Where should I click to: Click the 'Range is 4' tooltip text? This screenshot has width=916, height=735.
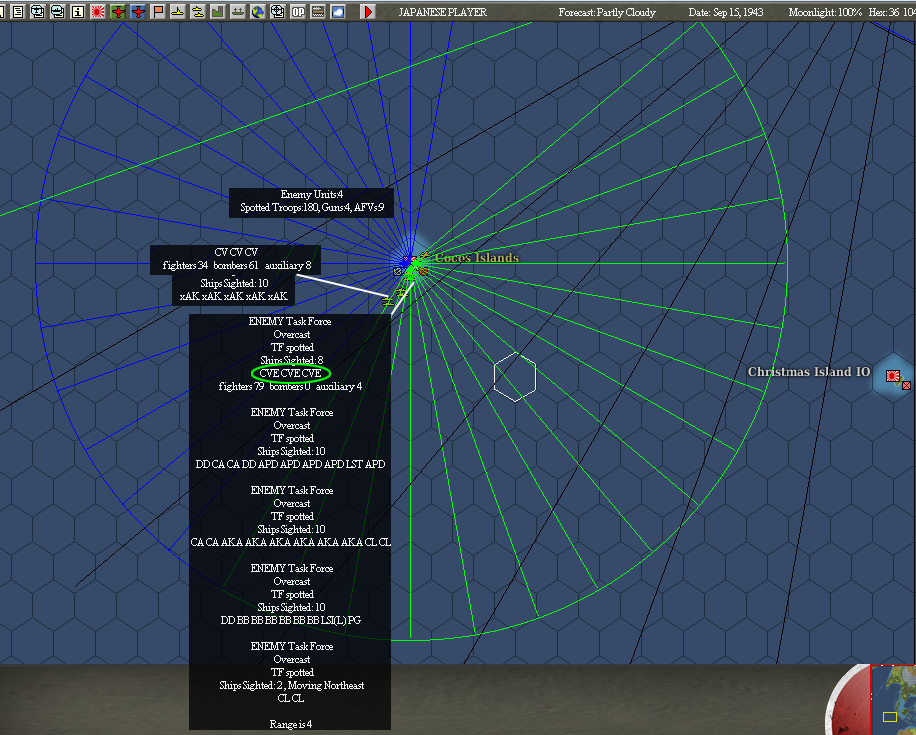coord(290,724)
